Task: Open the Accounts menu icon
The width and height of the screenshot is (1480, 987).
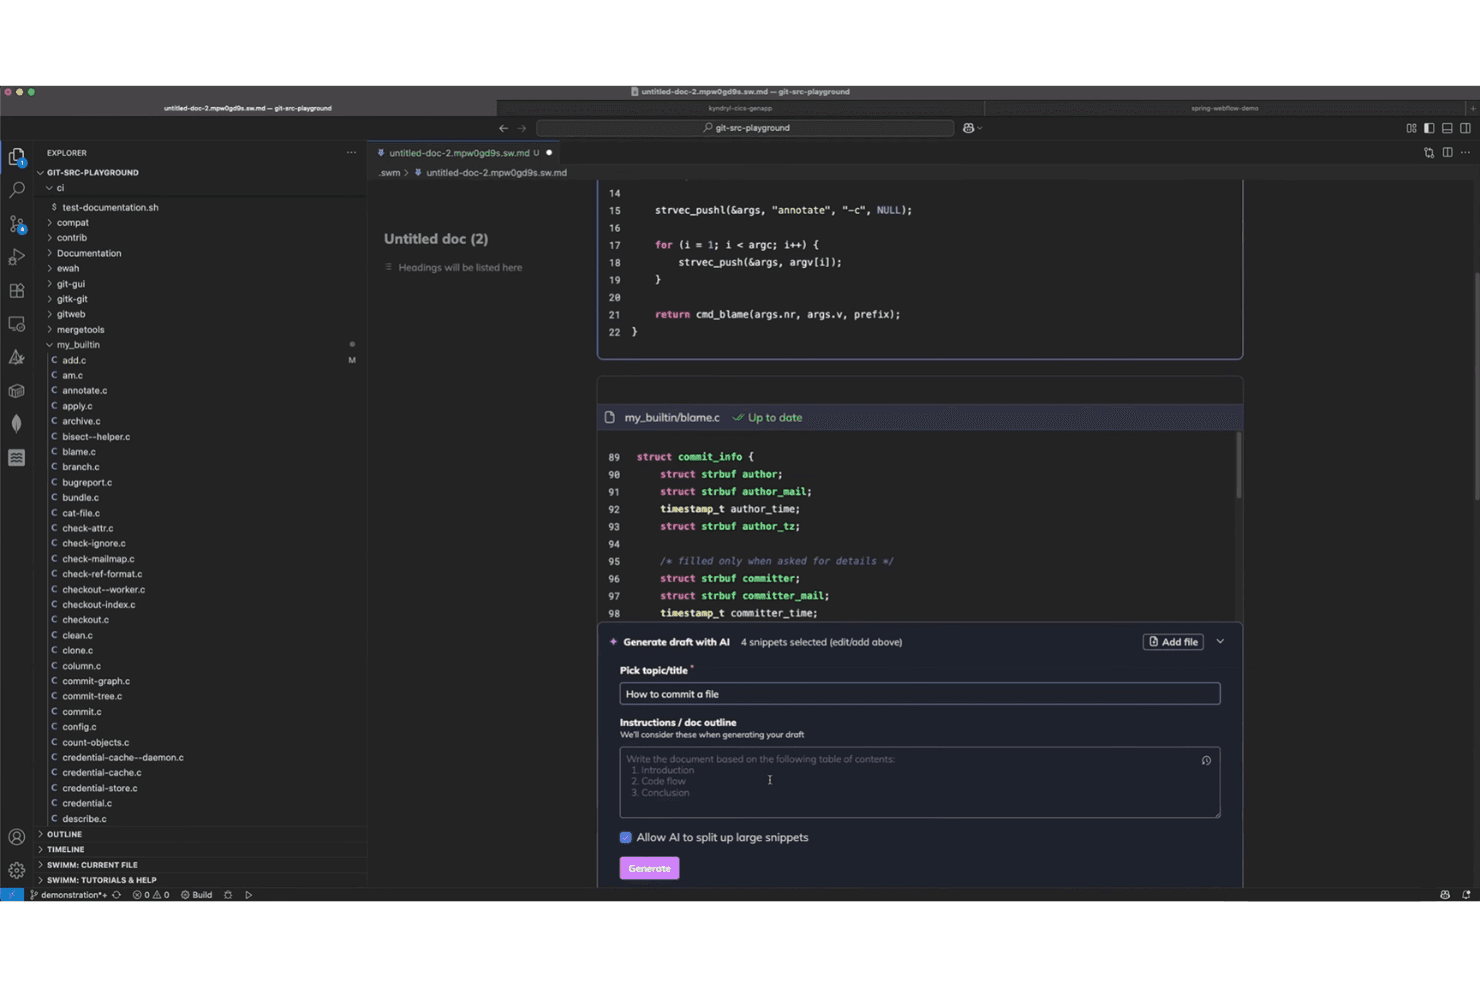Action: 17,837
